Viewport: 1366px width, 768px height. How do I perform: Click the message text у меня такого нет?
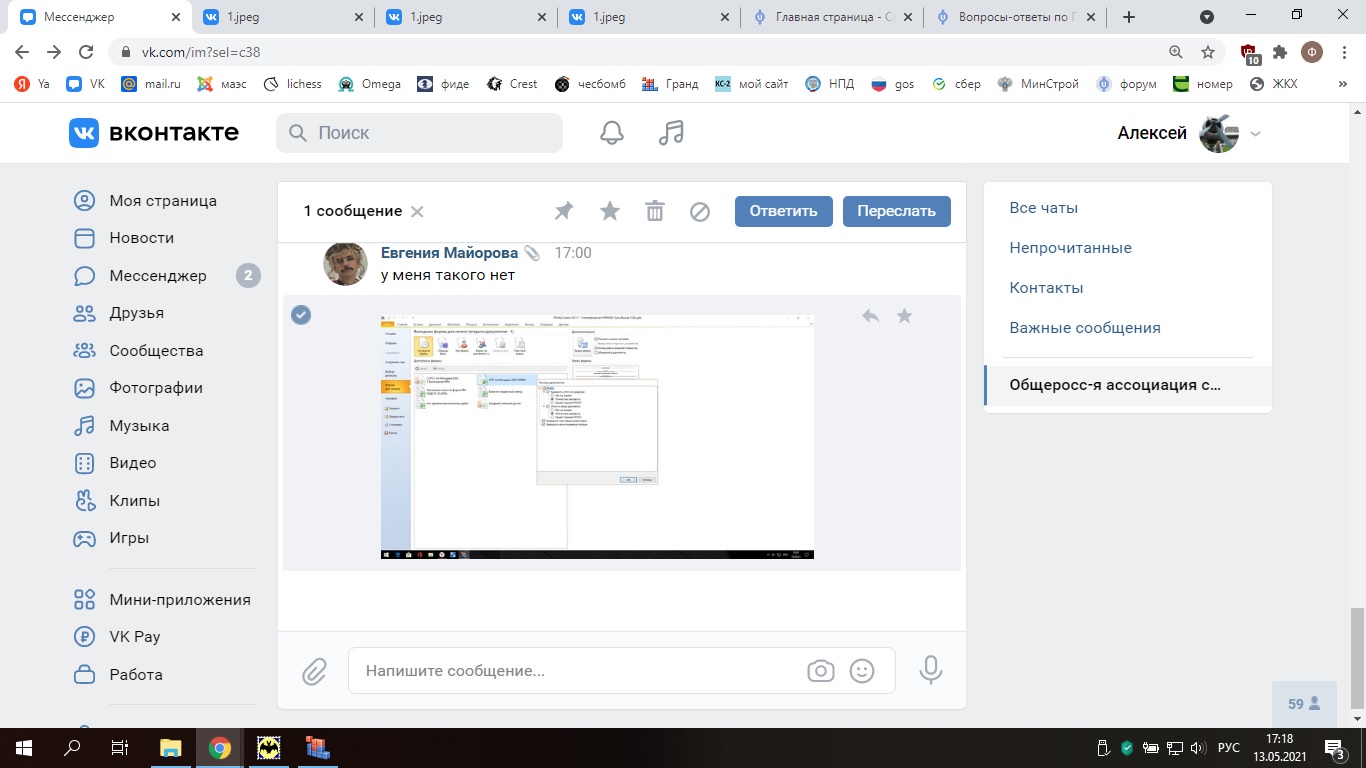tap(448, 275)
